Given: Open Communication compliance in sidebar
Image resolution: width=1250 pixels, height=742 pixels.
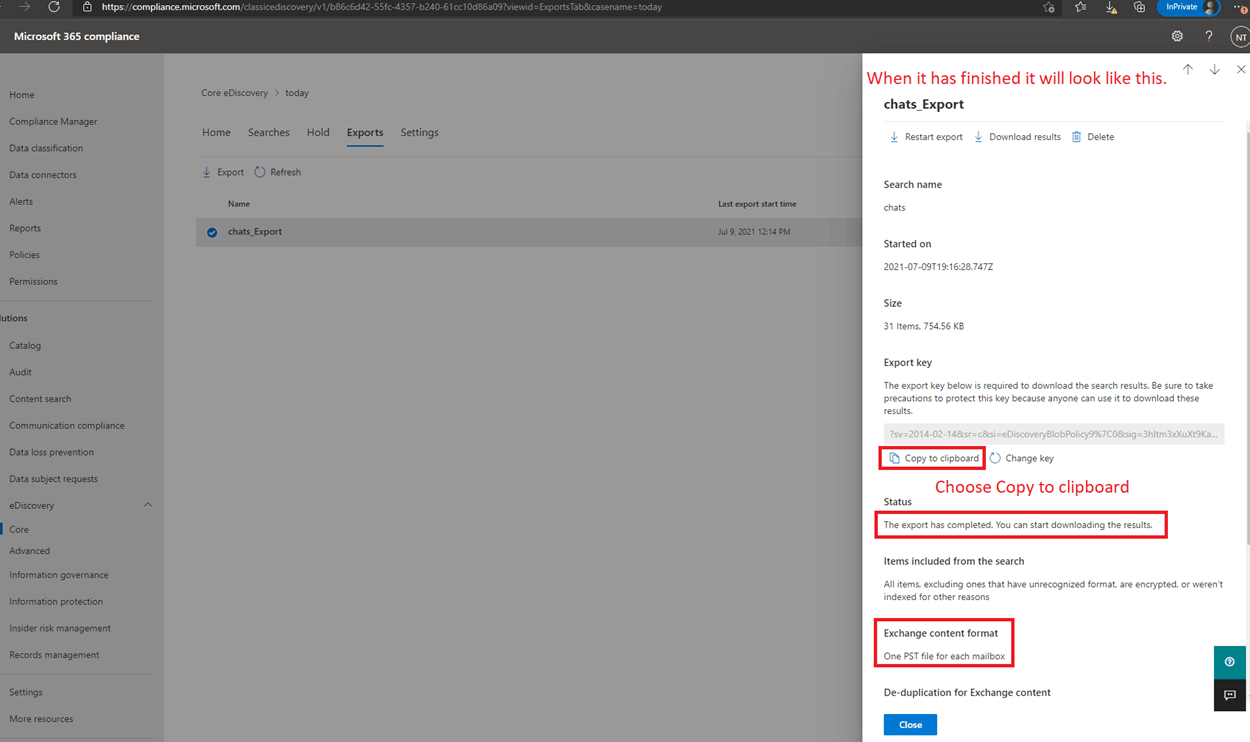Looking at the screenshot, I should [x=67, y=426].
